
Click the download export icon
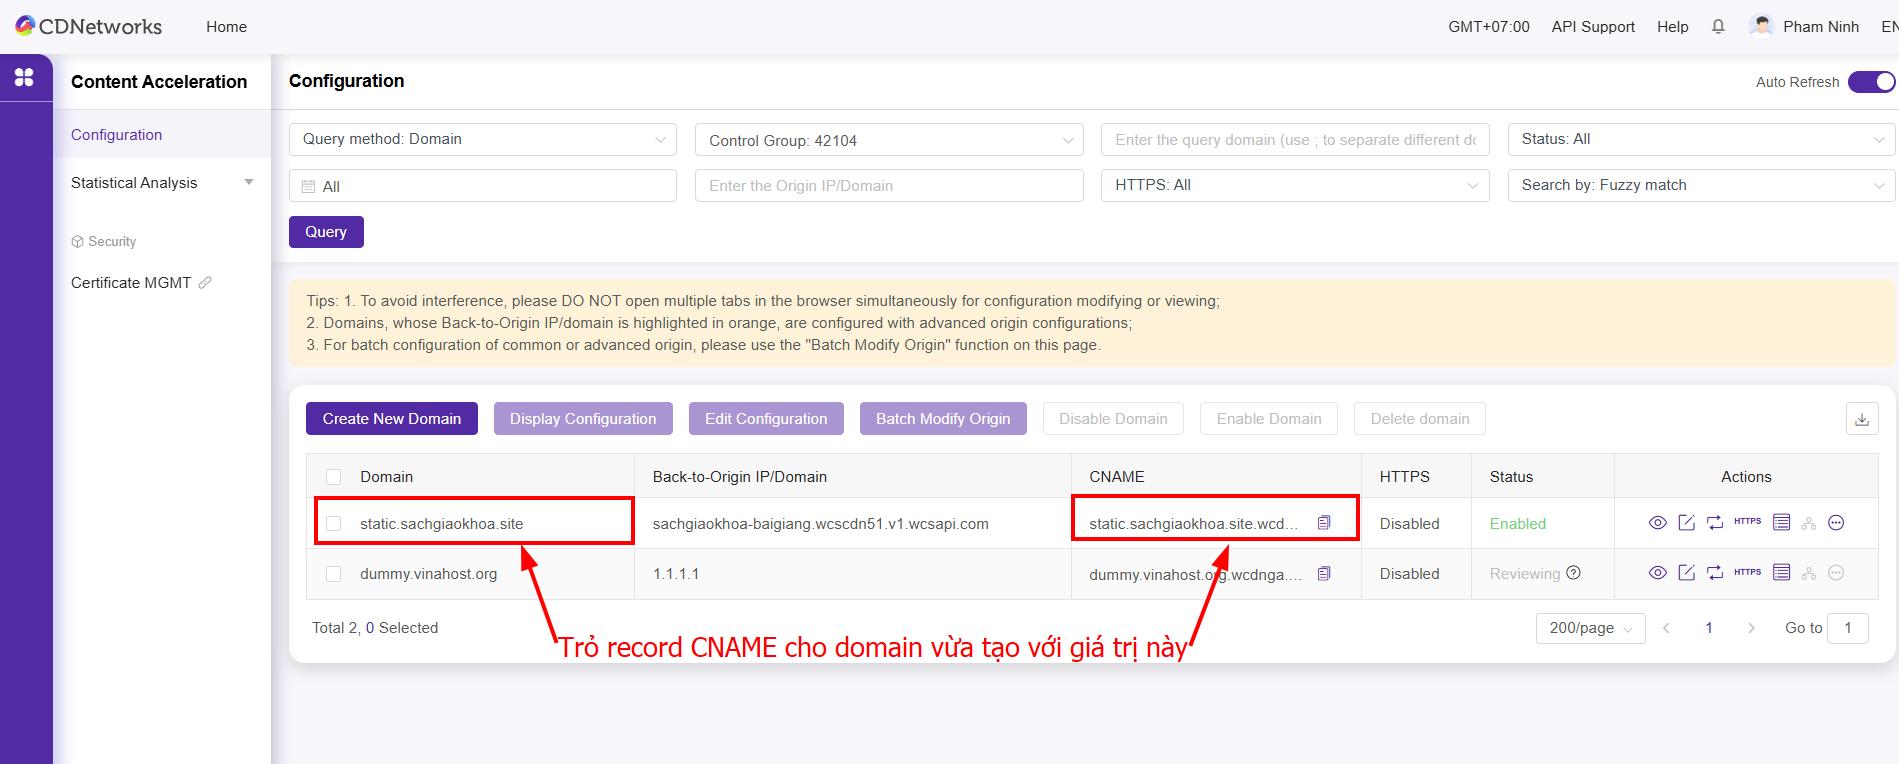(1861, 419)
